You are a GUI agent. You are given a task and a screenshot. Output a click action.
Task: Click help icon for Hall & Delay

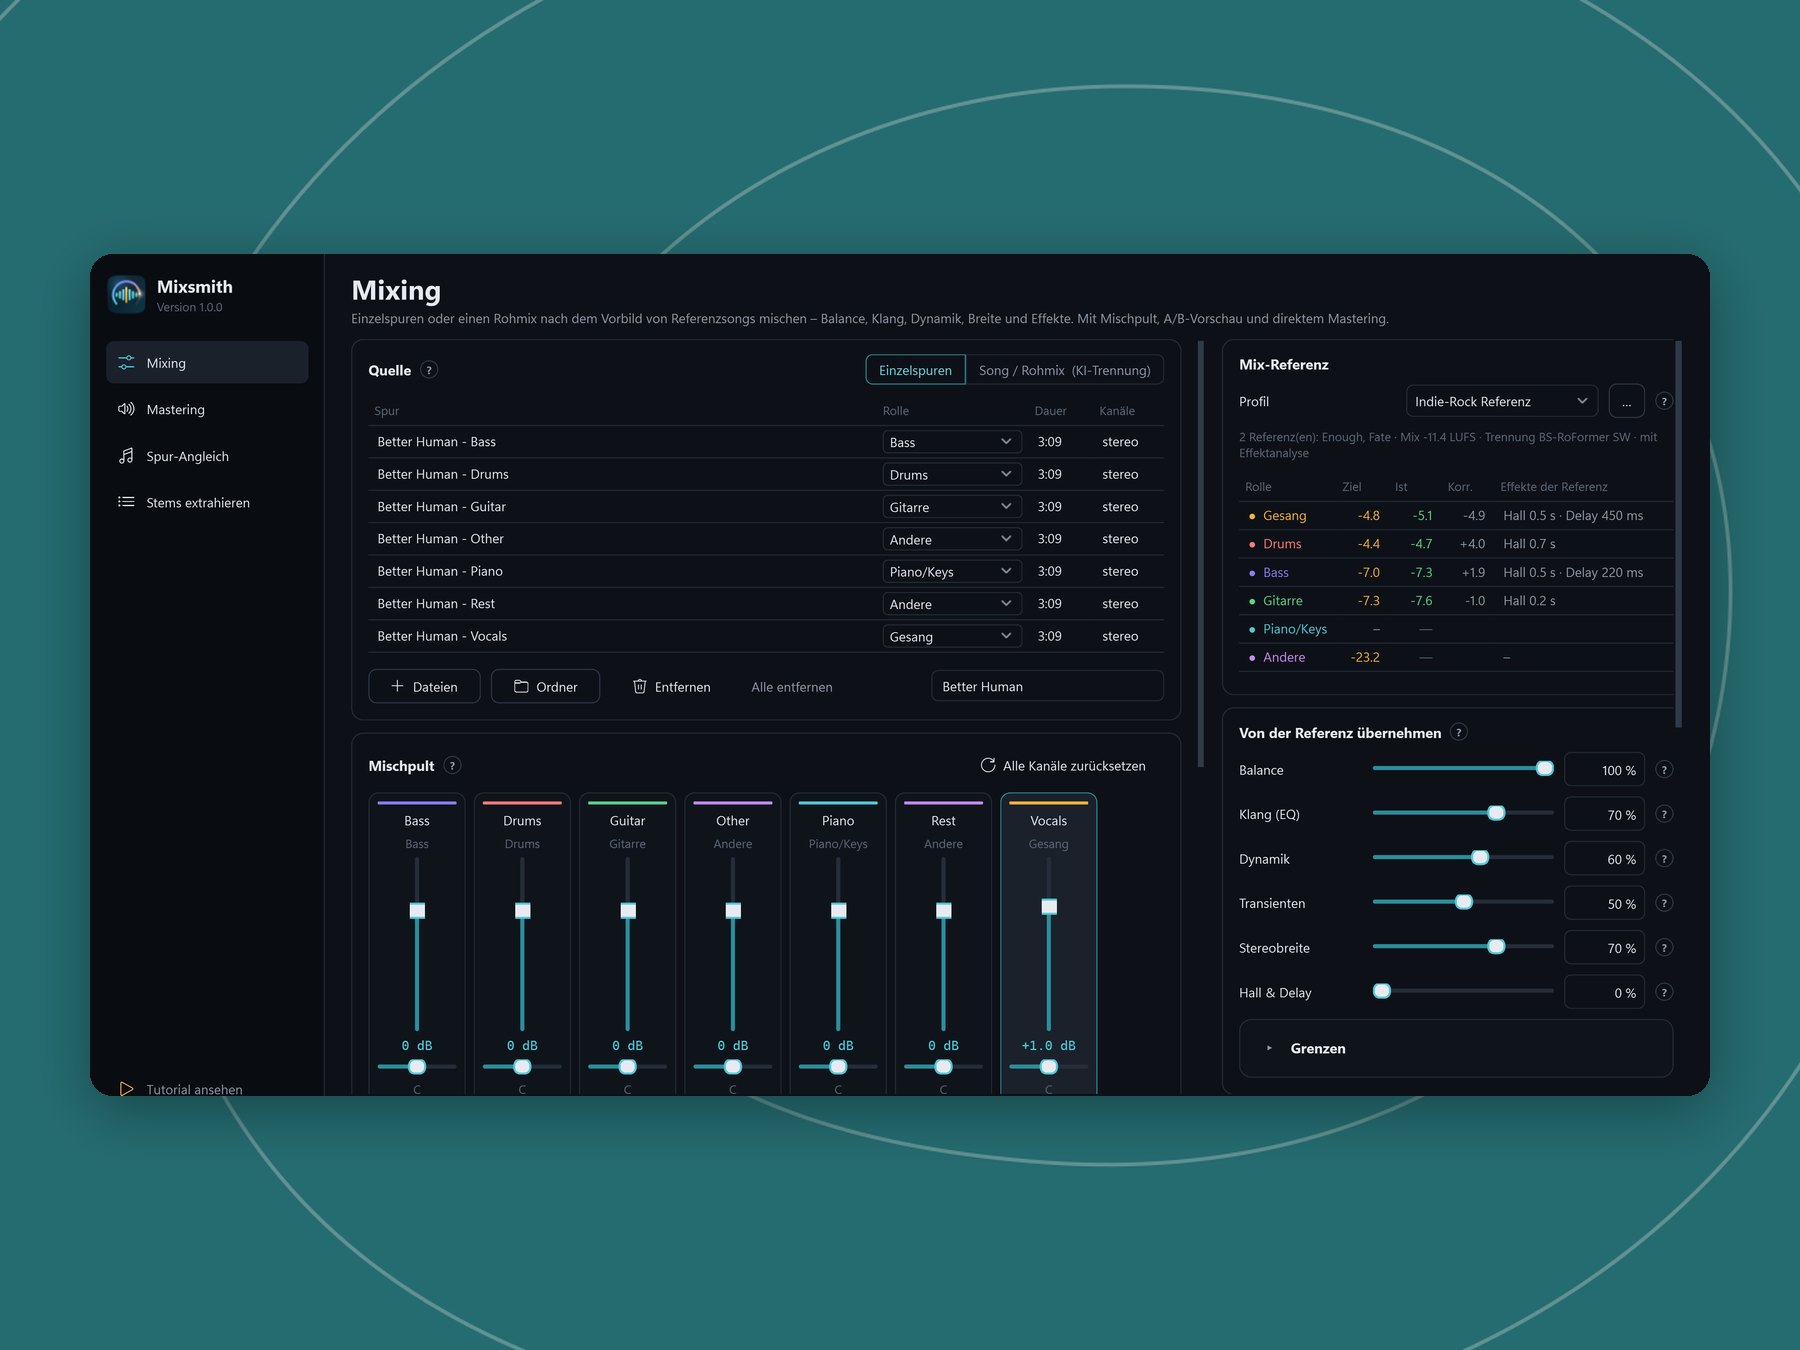pyautogui.click(x=1664, y=992)
